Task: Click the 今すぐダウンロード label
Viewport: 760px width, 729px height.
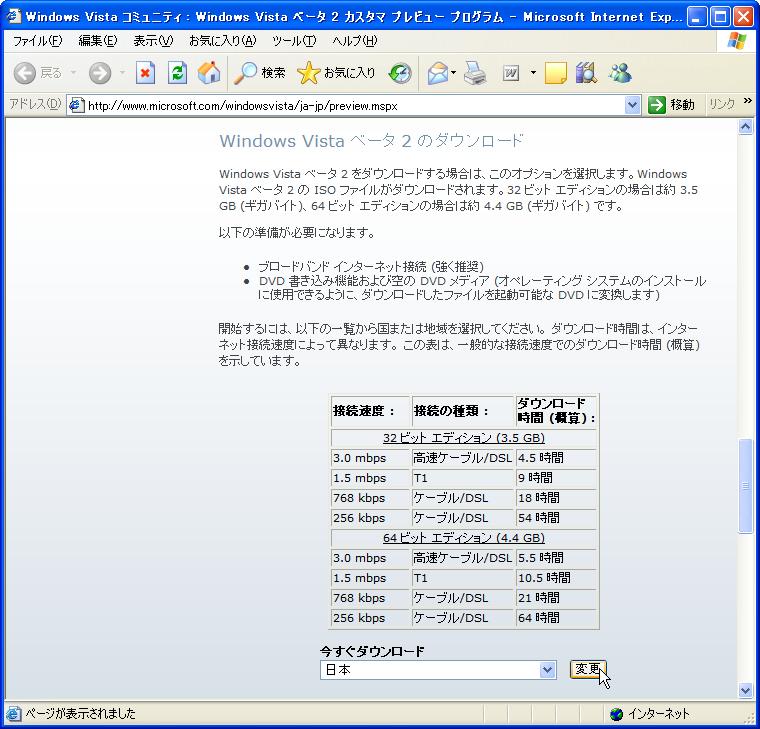Action: point(372,651)
